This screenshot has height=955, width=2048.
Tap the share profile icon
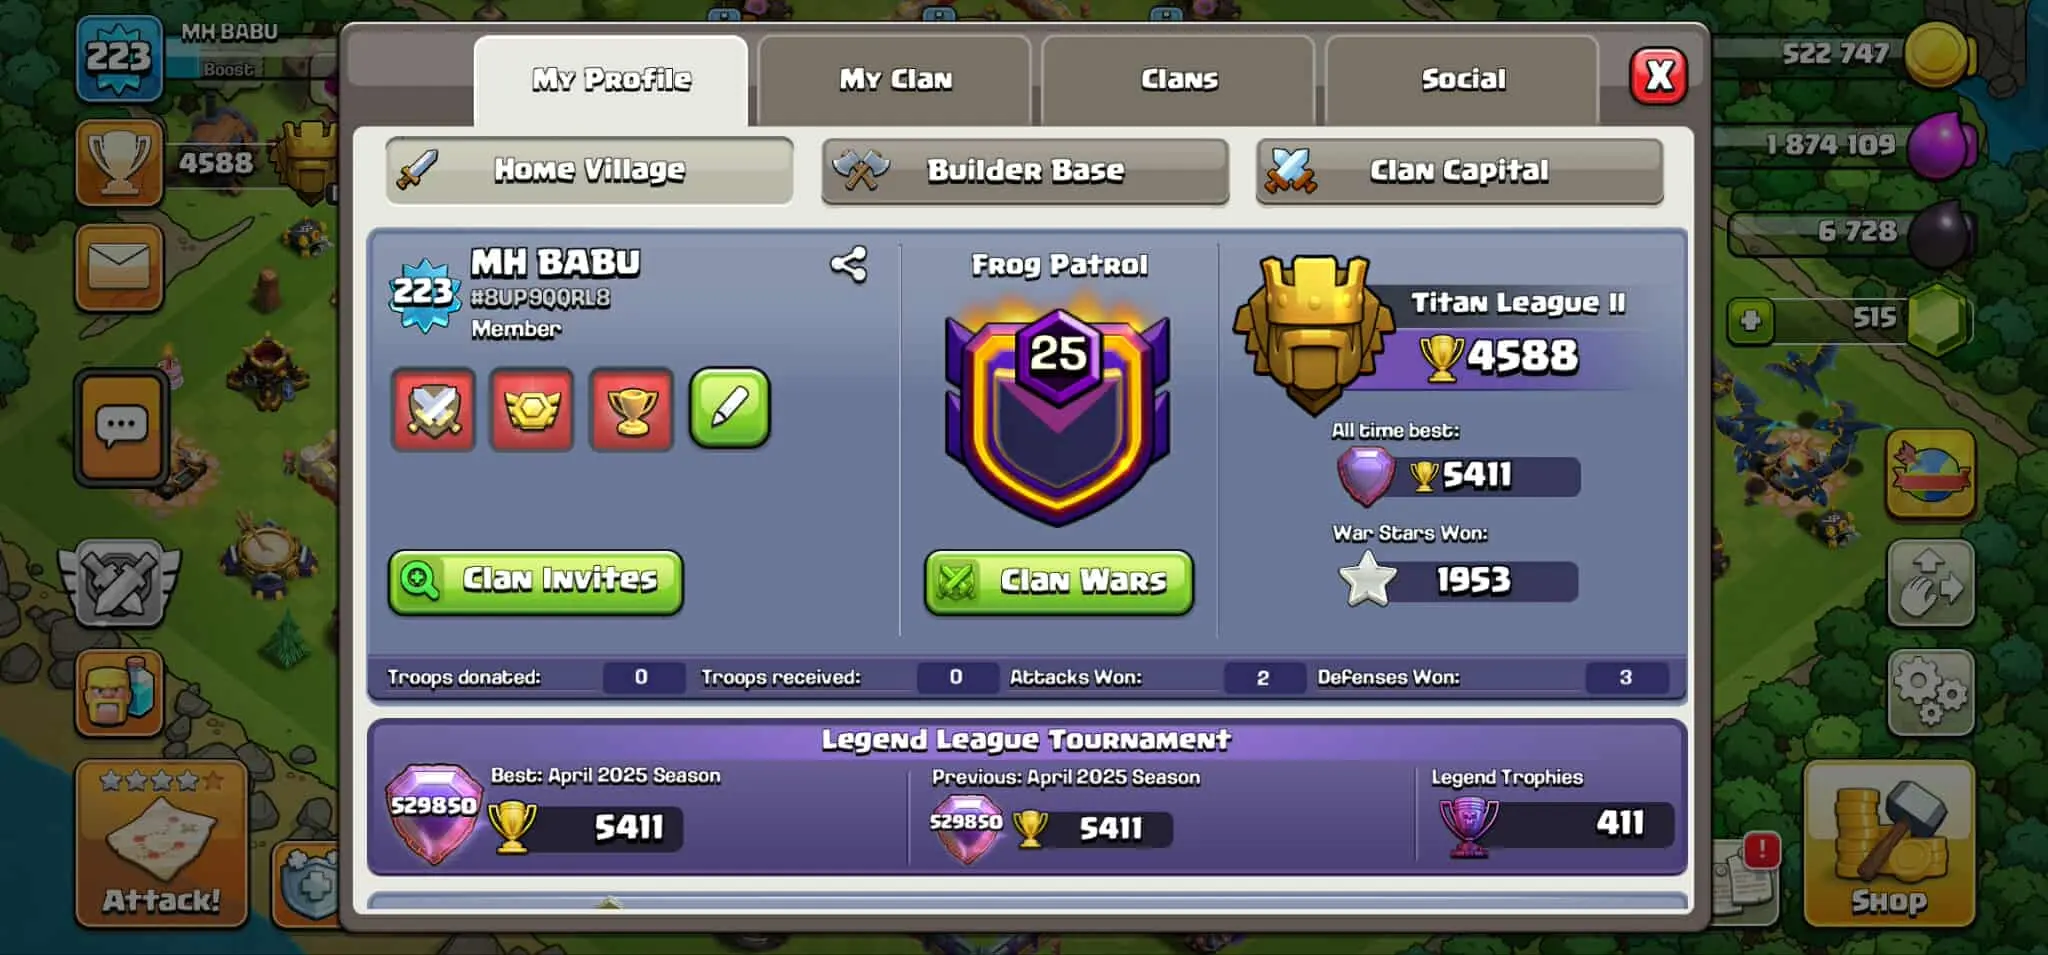849,265
